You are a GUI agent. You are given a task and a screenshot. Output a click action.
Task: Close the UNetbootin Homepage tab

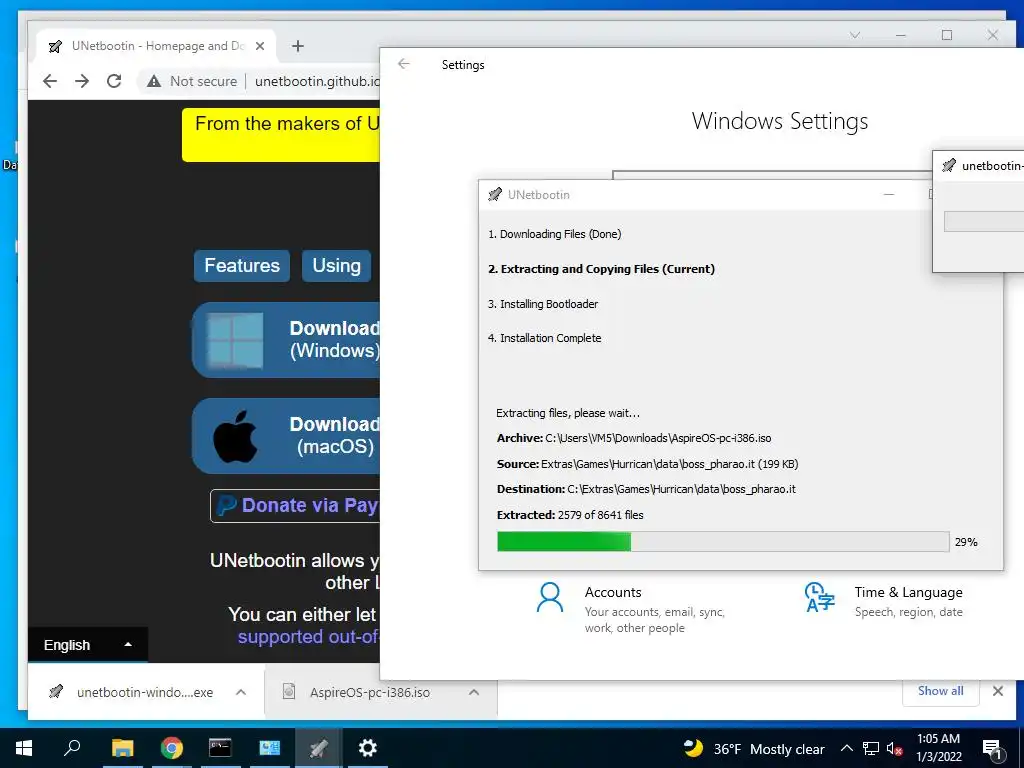tap(260, 46)
